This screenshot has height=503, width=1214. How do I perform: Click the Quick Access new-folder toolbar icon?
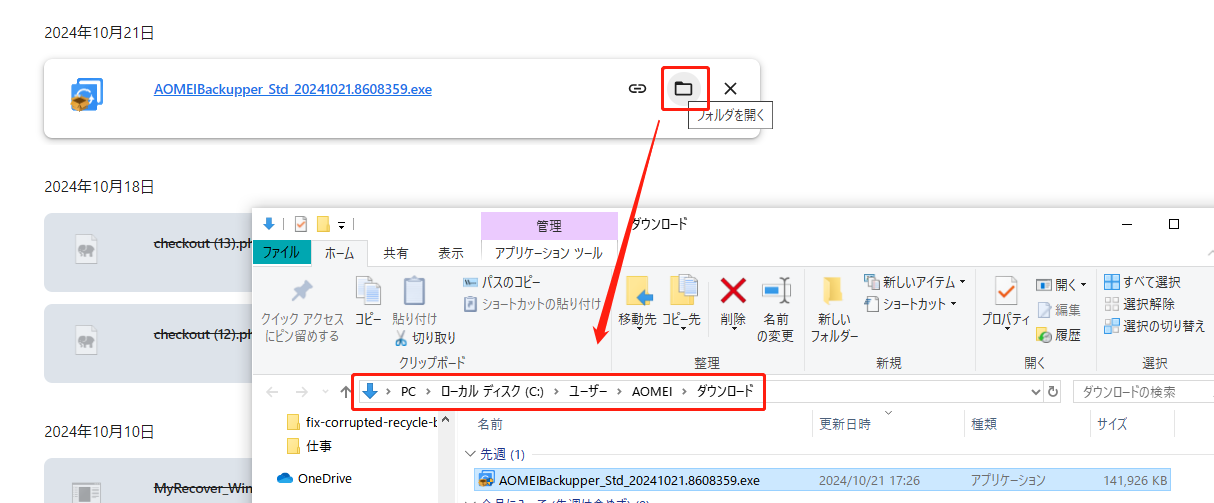323,224
